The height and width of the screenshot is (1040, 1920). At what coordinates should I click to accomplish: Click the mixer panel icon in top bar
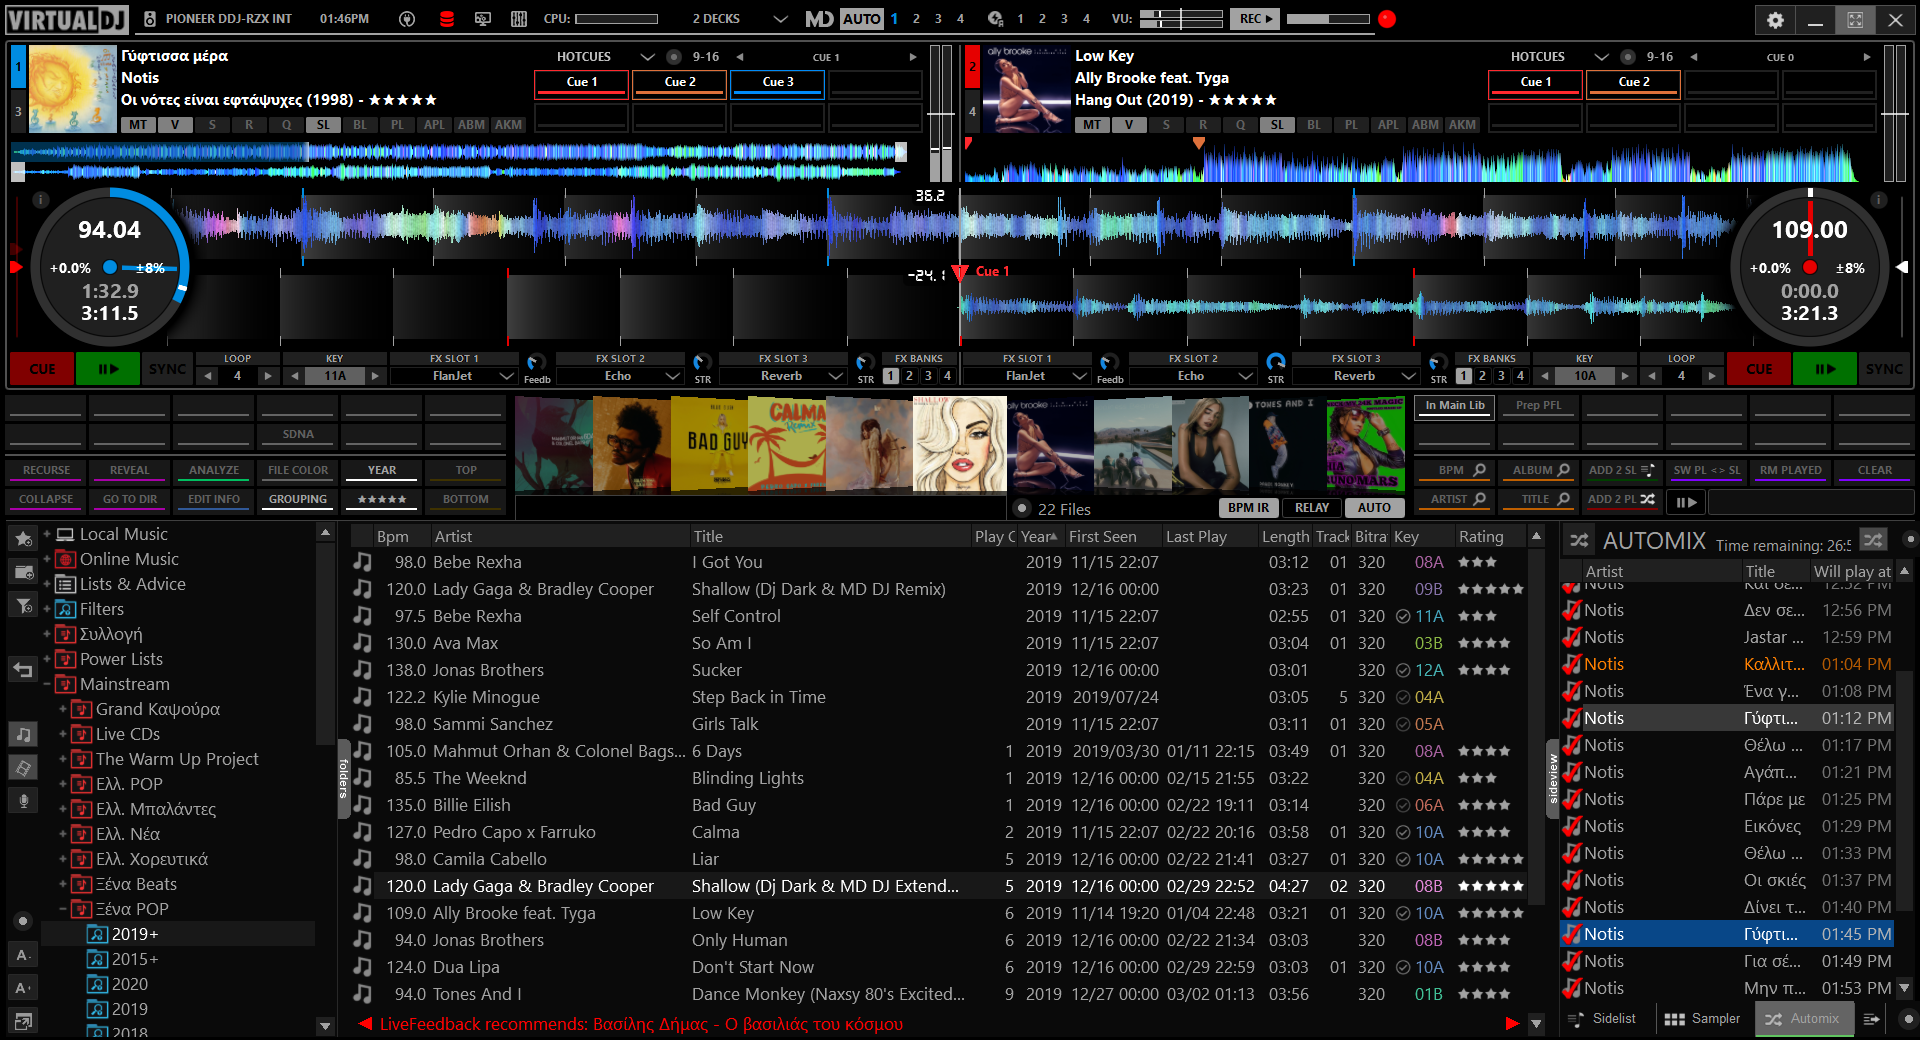pos(519,19)
